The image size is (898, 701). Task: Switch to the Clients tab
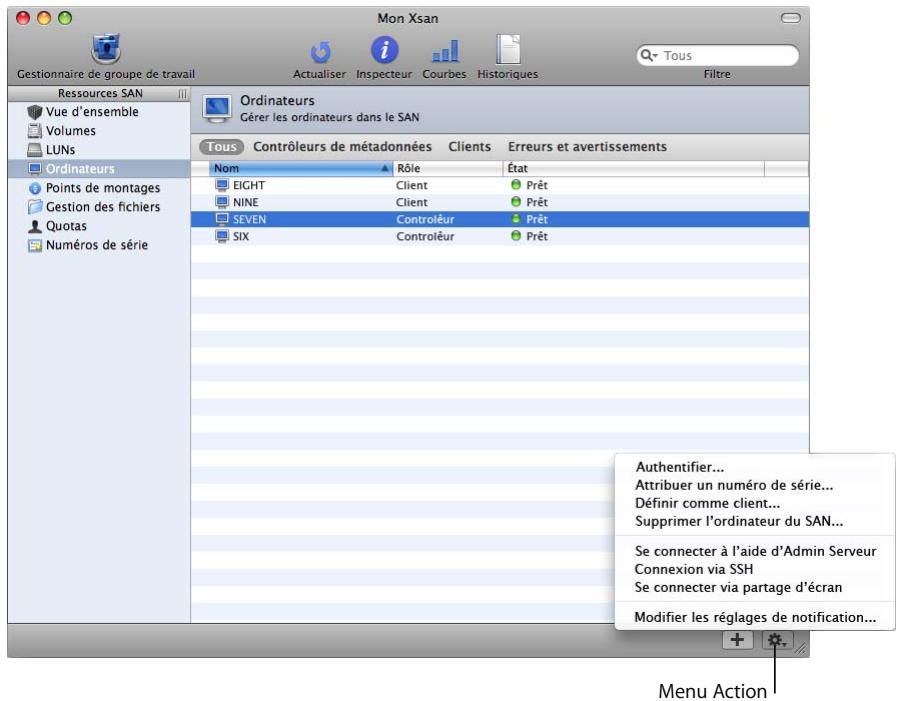[x=469, y=147]
